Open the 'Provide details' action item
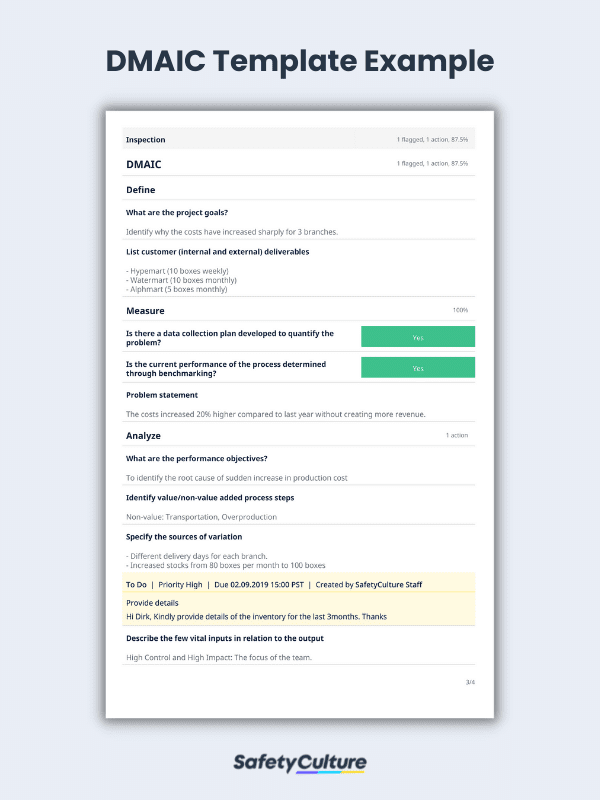Viewport: 600px width, 800px height. click(152, 603)
